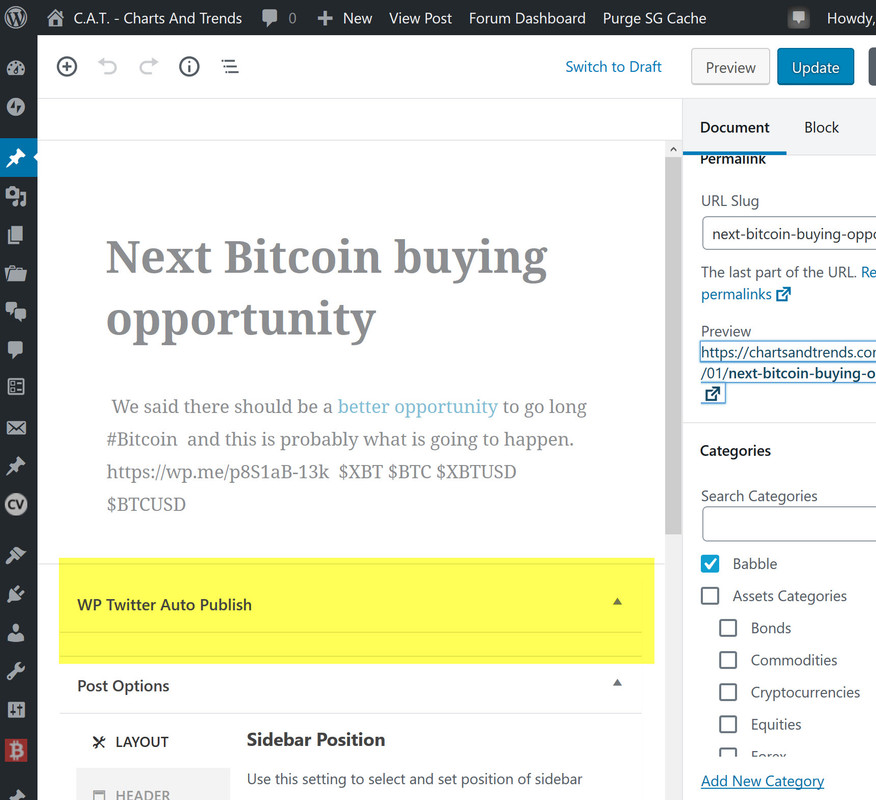Uncheck the Babble category

pos(710,564)
